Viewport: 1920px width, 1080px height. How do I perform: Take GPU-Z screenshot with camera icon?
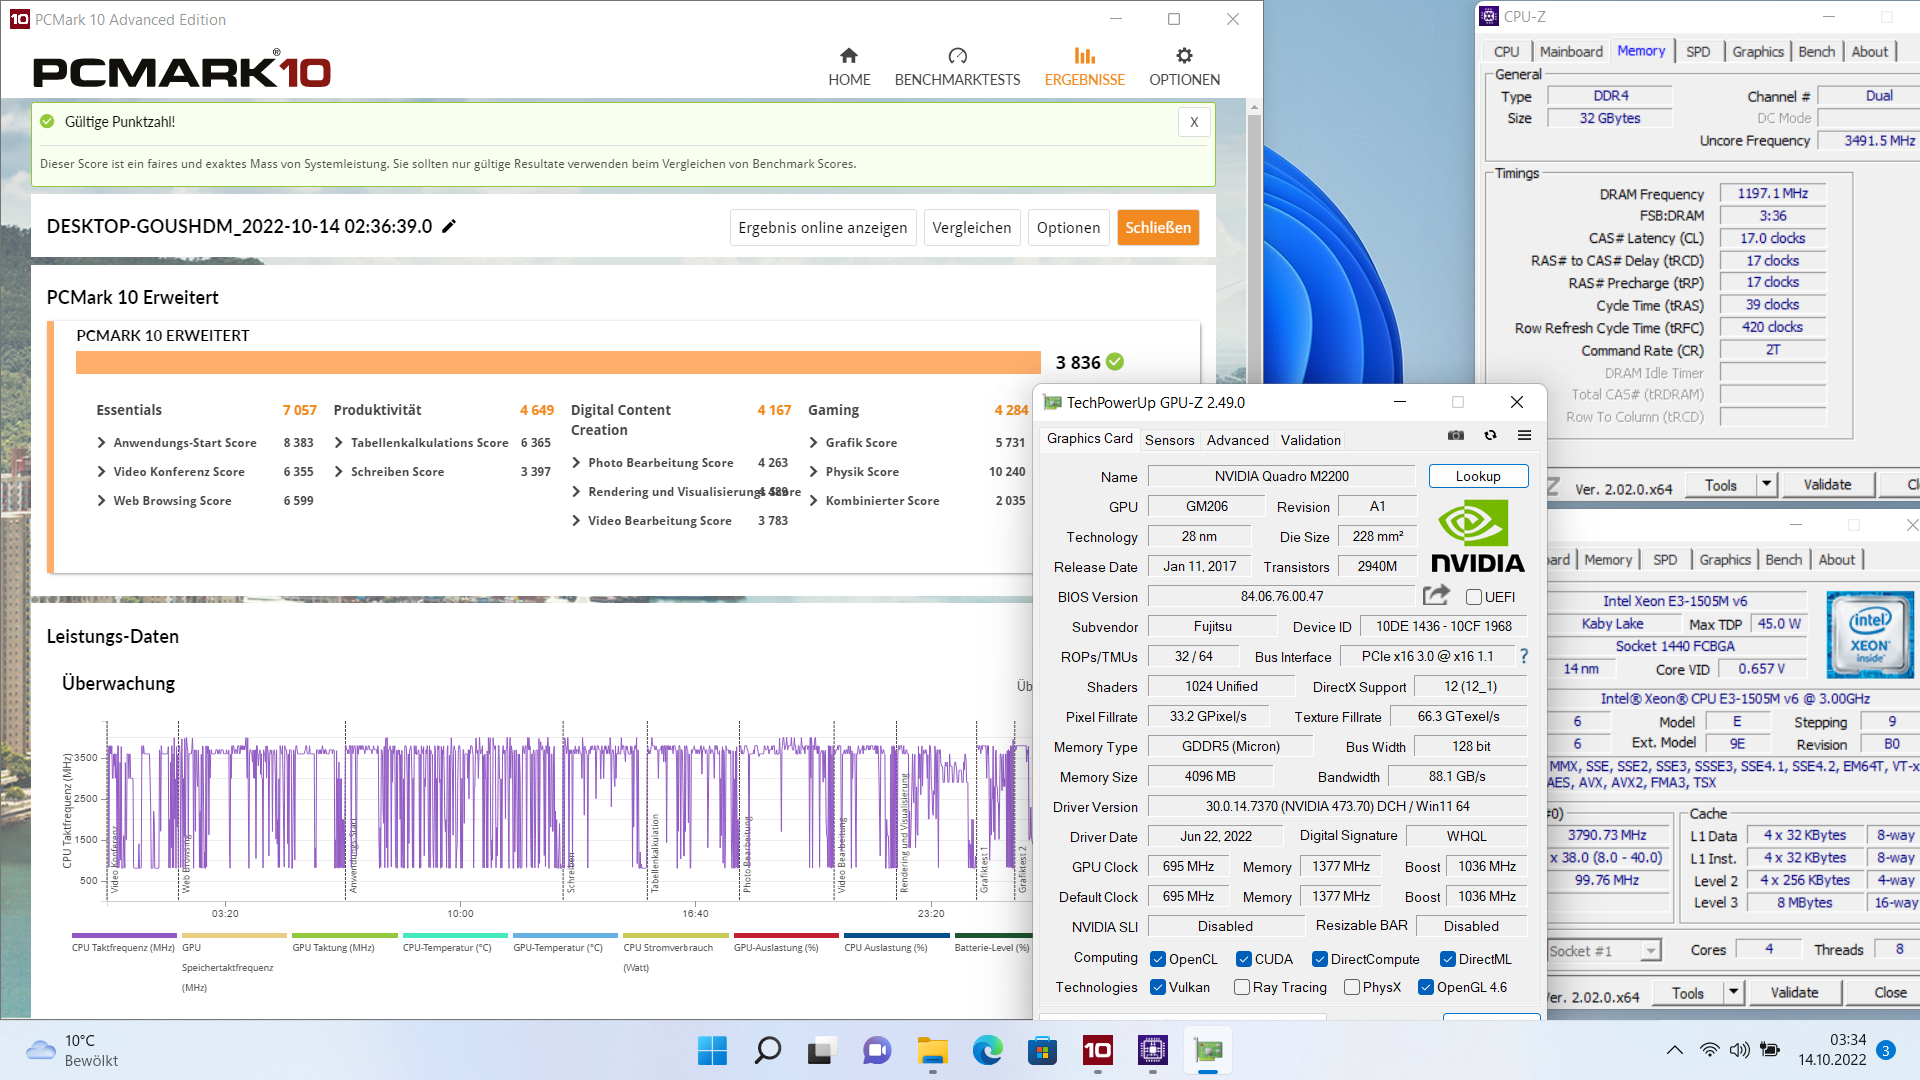tap(1456, 435)
